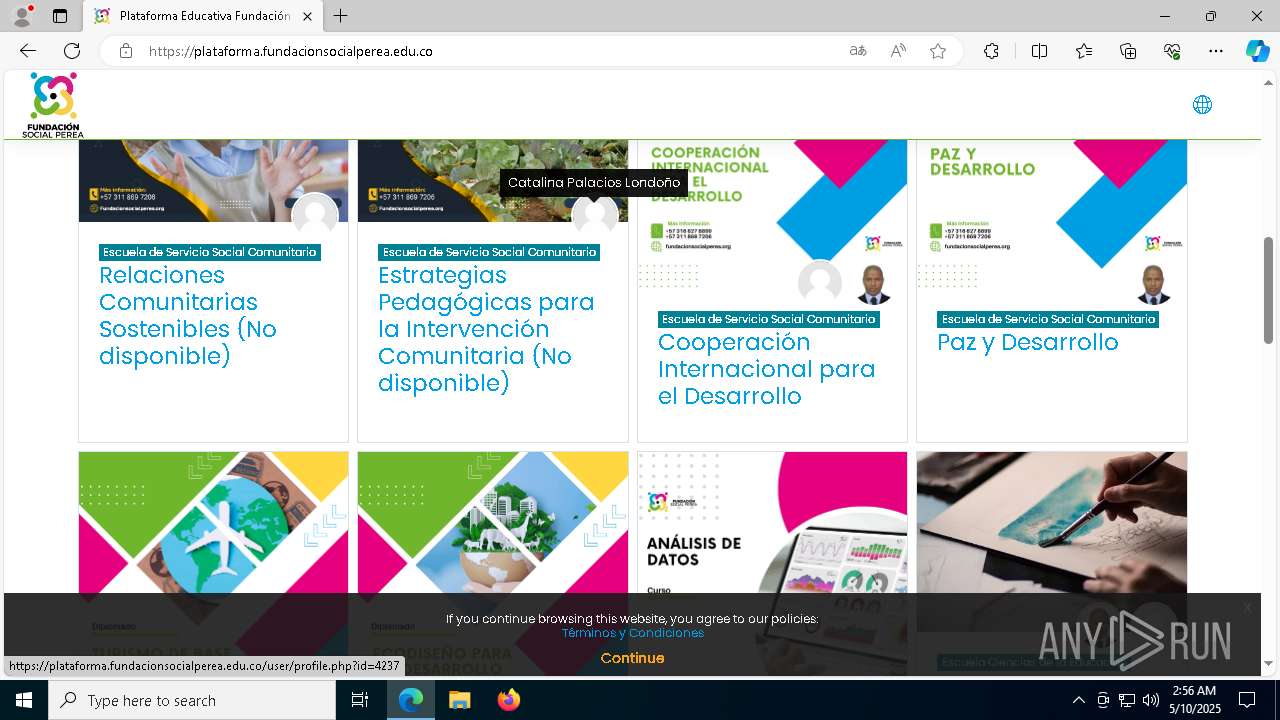
Task: Open the Análisis de Datos course thumbnail
Action: click(x=772, y=522)
